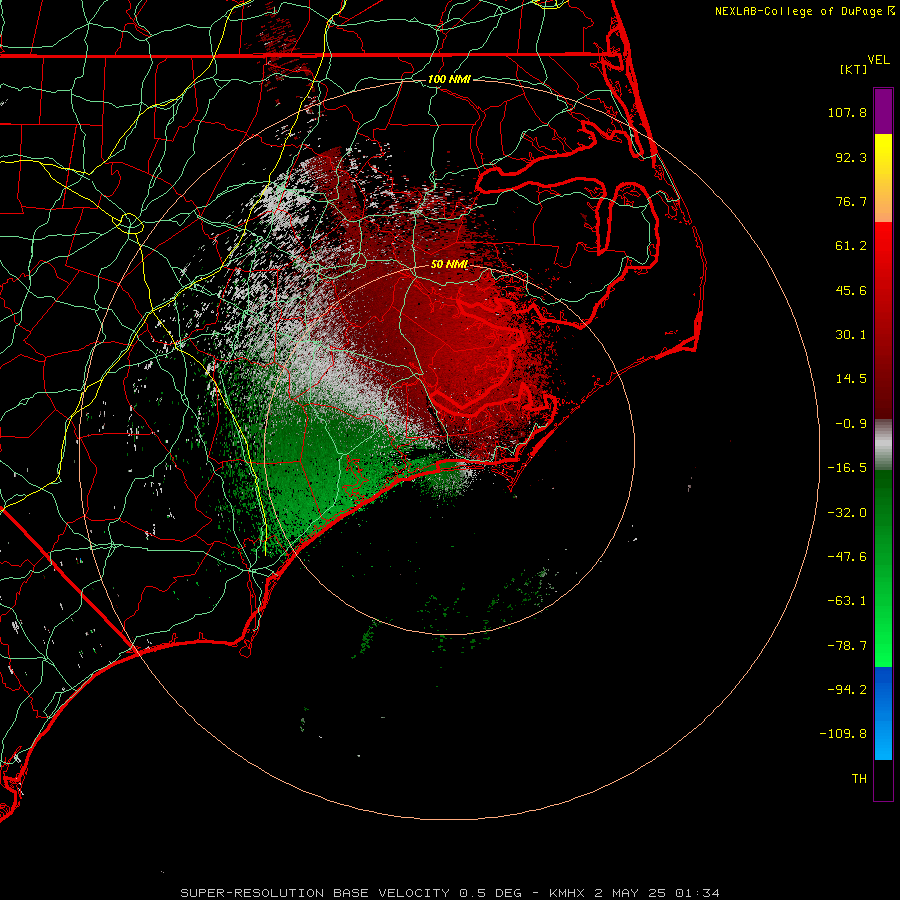Click the 76.7 legend value

coord(851,201)
